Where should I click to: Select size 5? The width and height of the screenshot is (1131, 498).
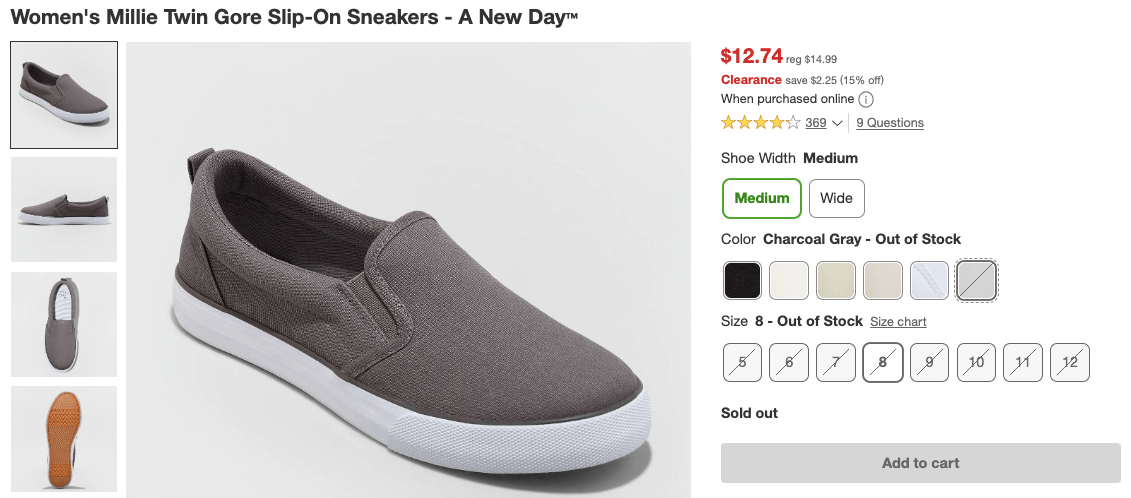pos(742,362)
